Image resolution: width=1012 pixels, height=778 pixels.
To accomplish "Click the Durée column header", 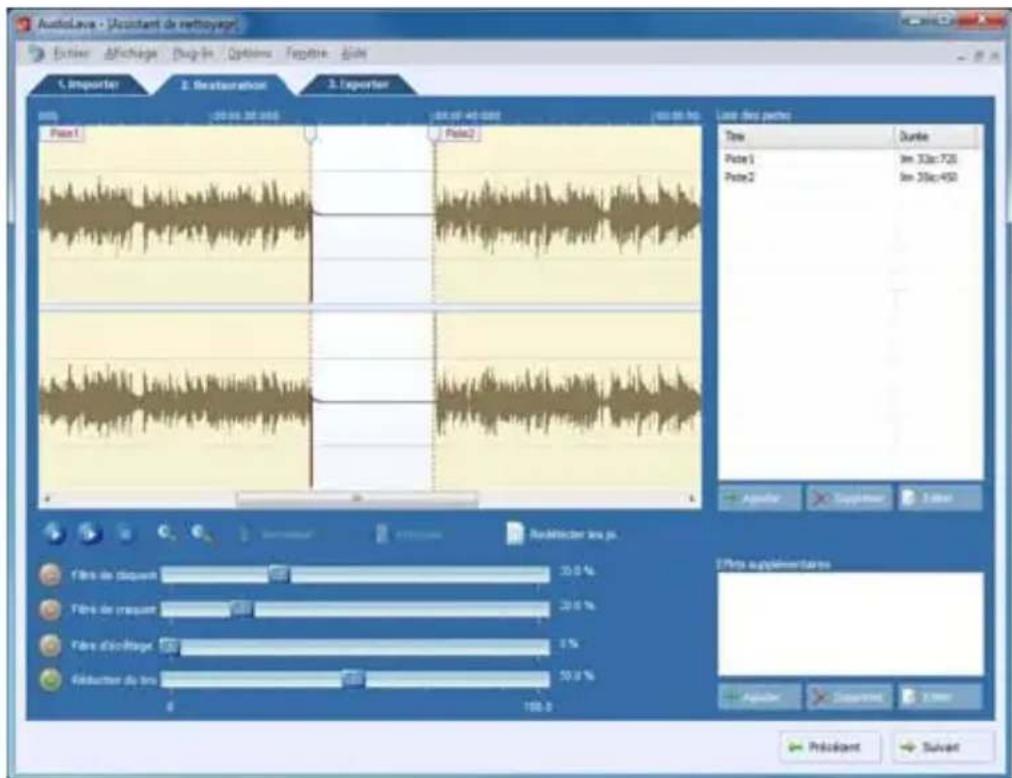I will pos(938,136).
